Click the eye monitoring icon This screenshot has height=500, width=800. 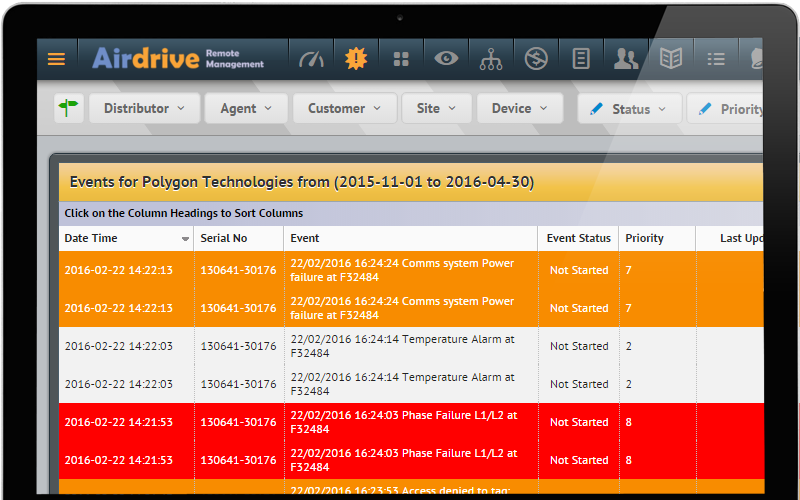pos(446,59)
